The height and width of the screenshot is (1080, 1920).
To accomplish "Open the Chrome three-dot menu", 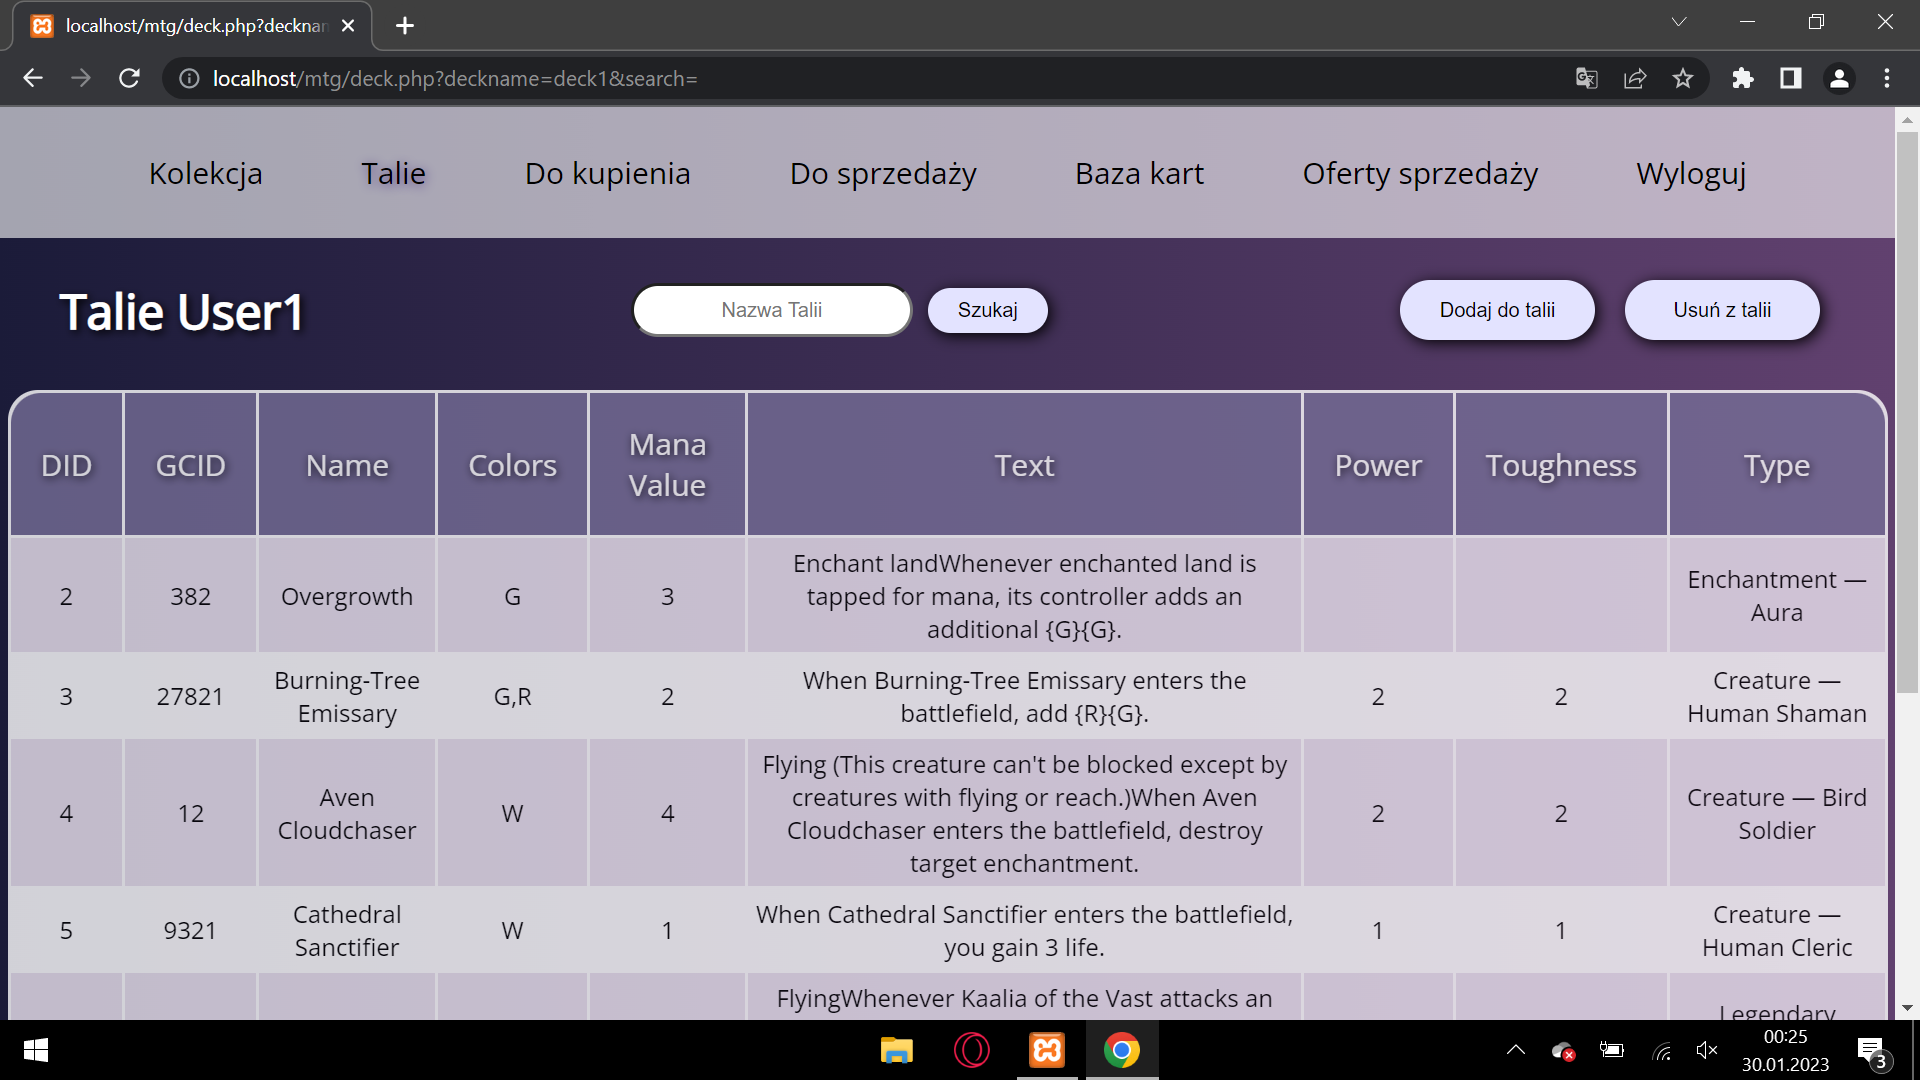I will [x=1887, y=78].
